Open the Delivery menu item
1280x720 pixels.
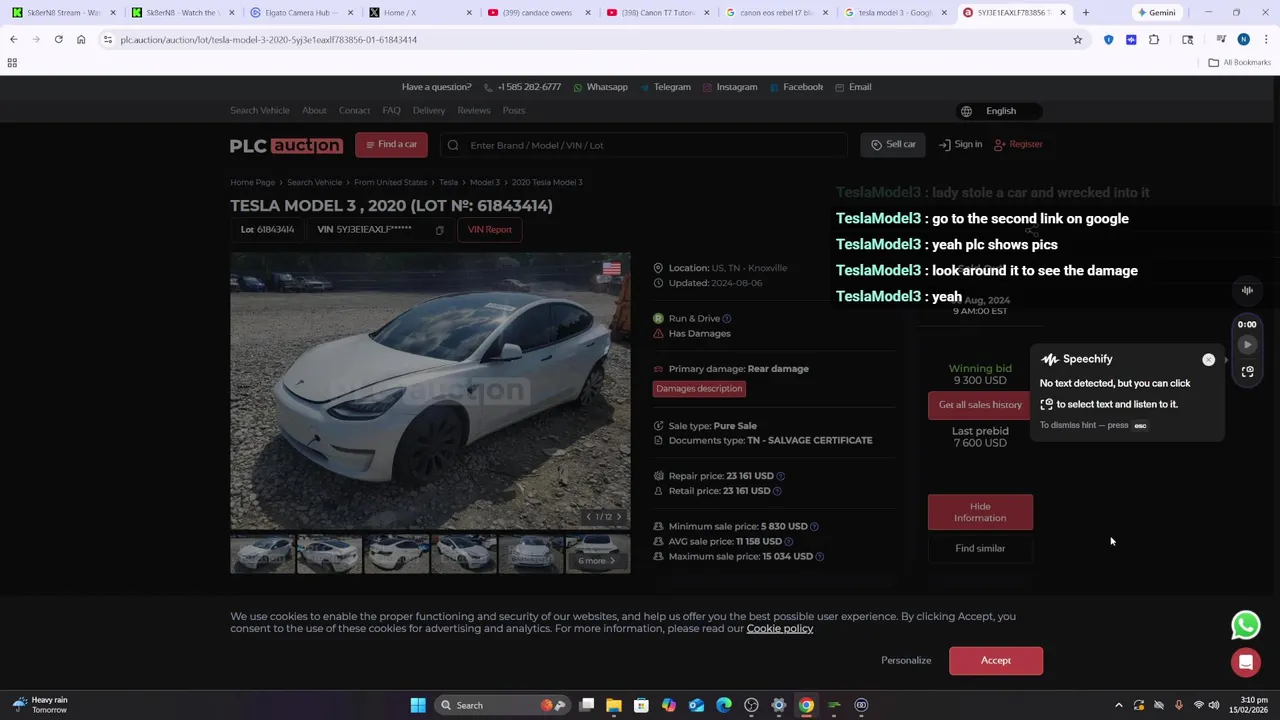428,110
